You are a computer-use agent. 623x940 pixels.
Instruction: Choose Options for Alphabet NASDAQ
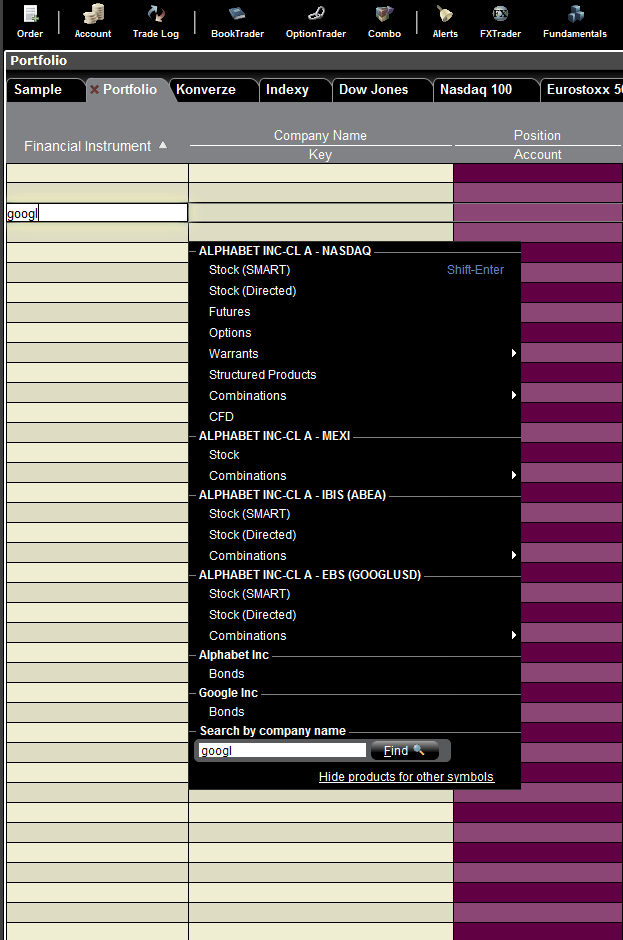point(230,333)
